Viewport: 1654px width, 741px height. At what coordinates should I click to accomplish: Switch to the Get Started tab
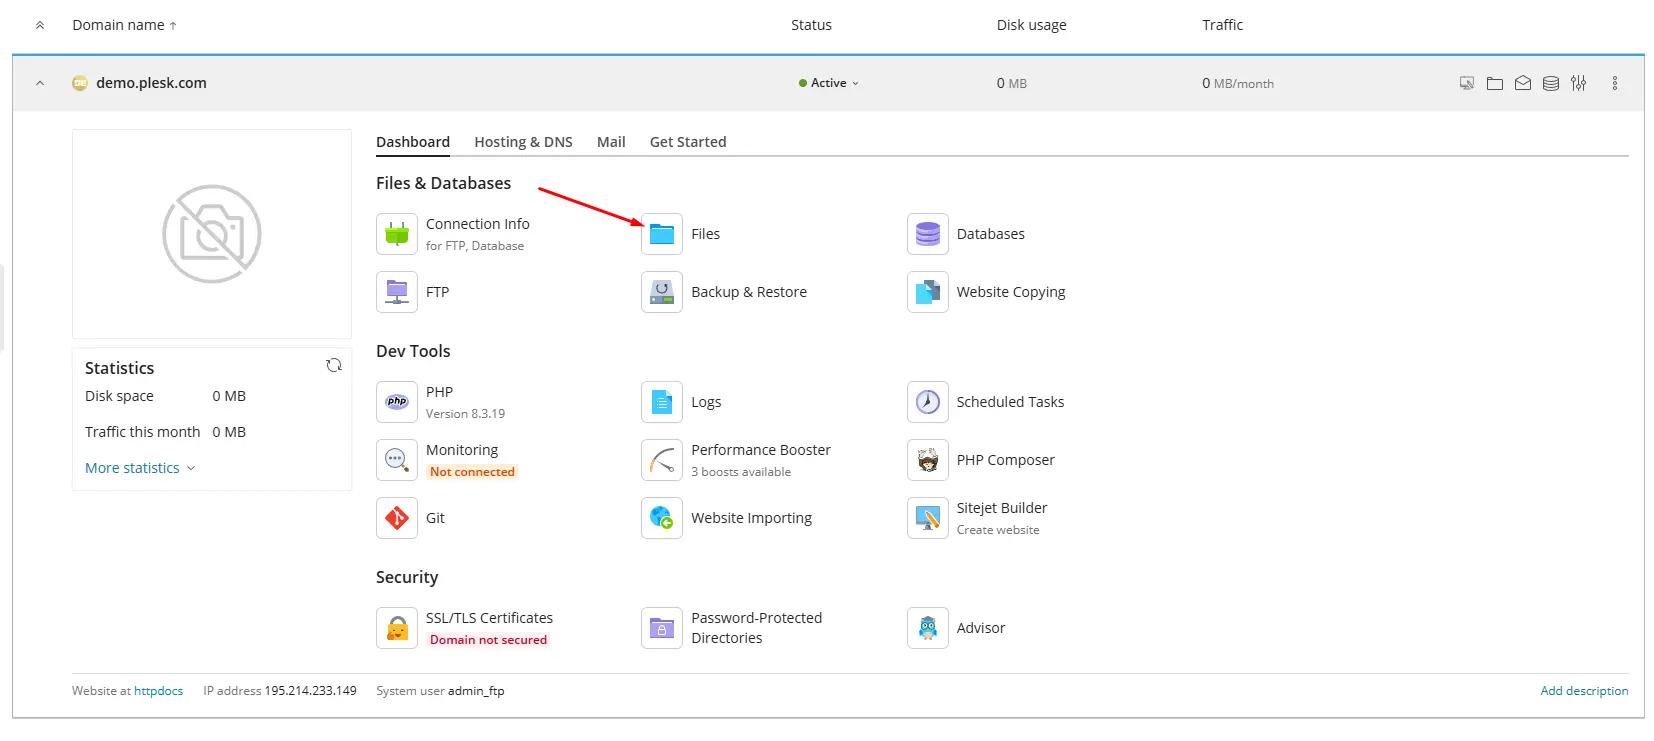point(687,142)
